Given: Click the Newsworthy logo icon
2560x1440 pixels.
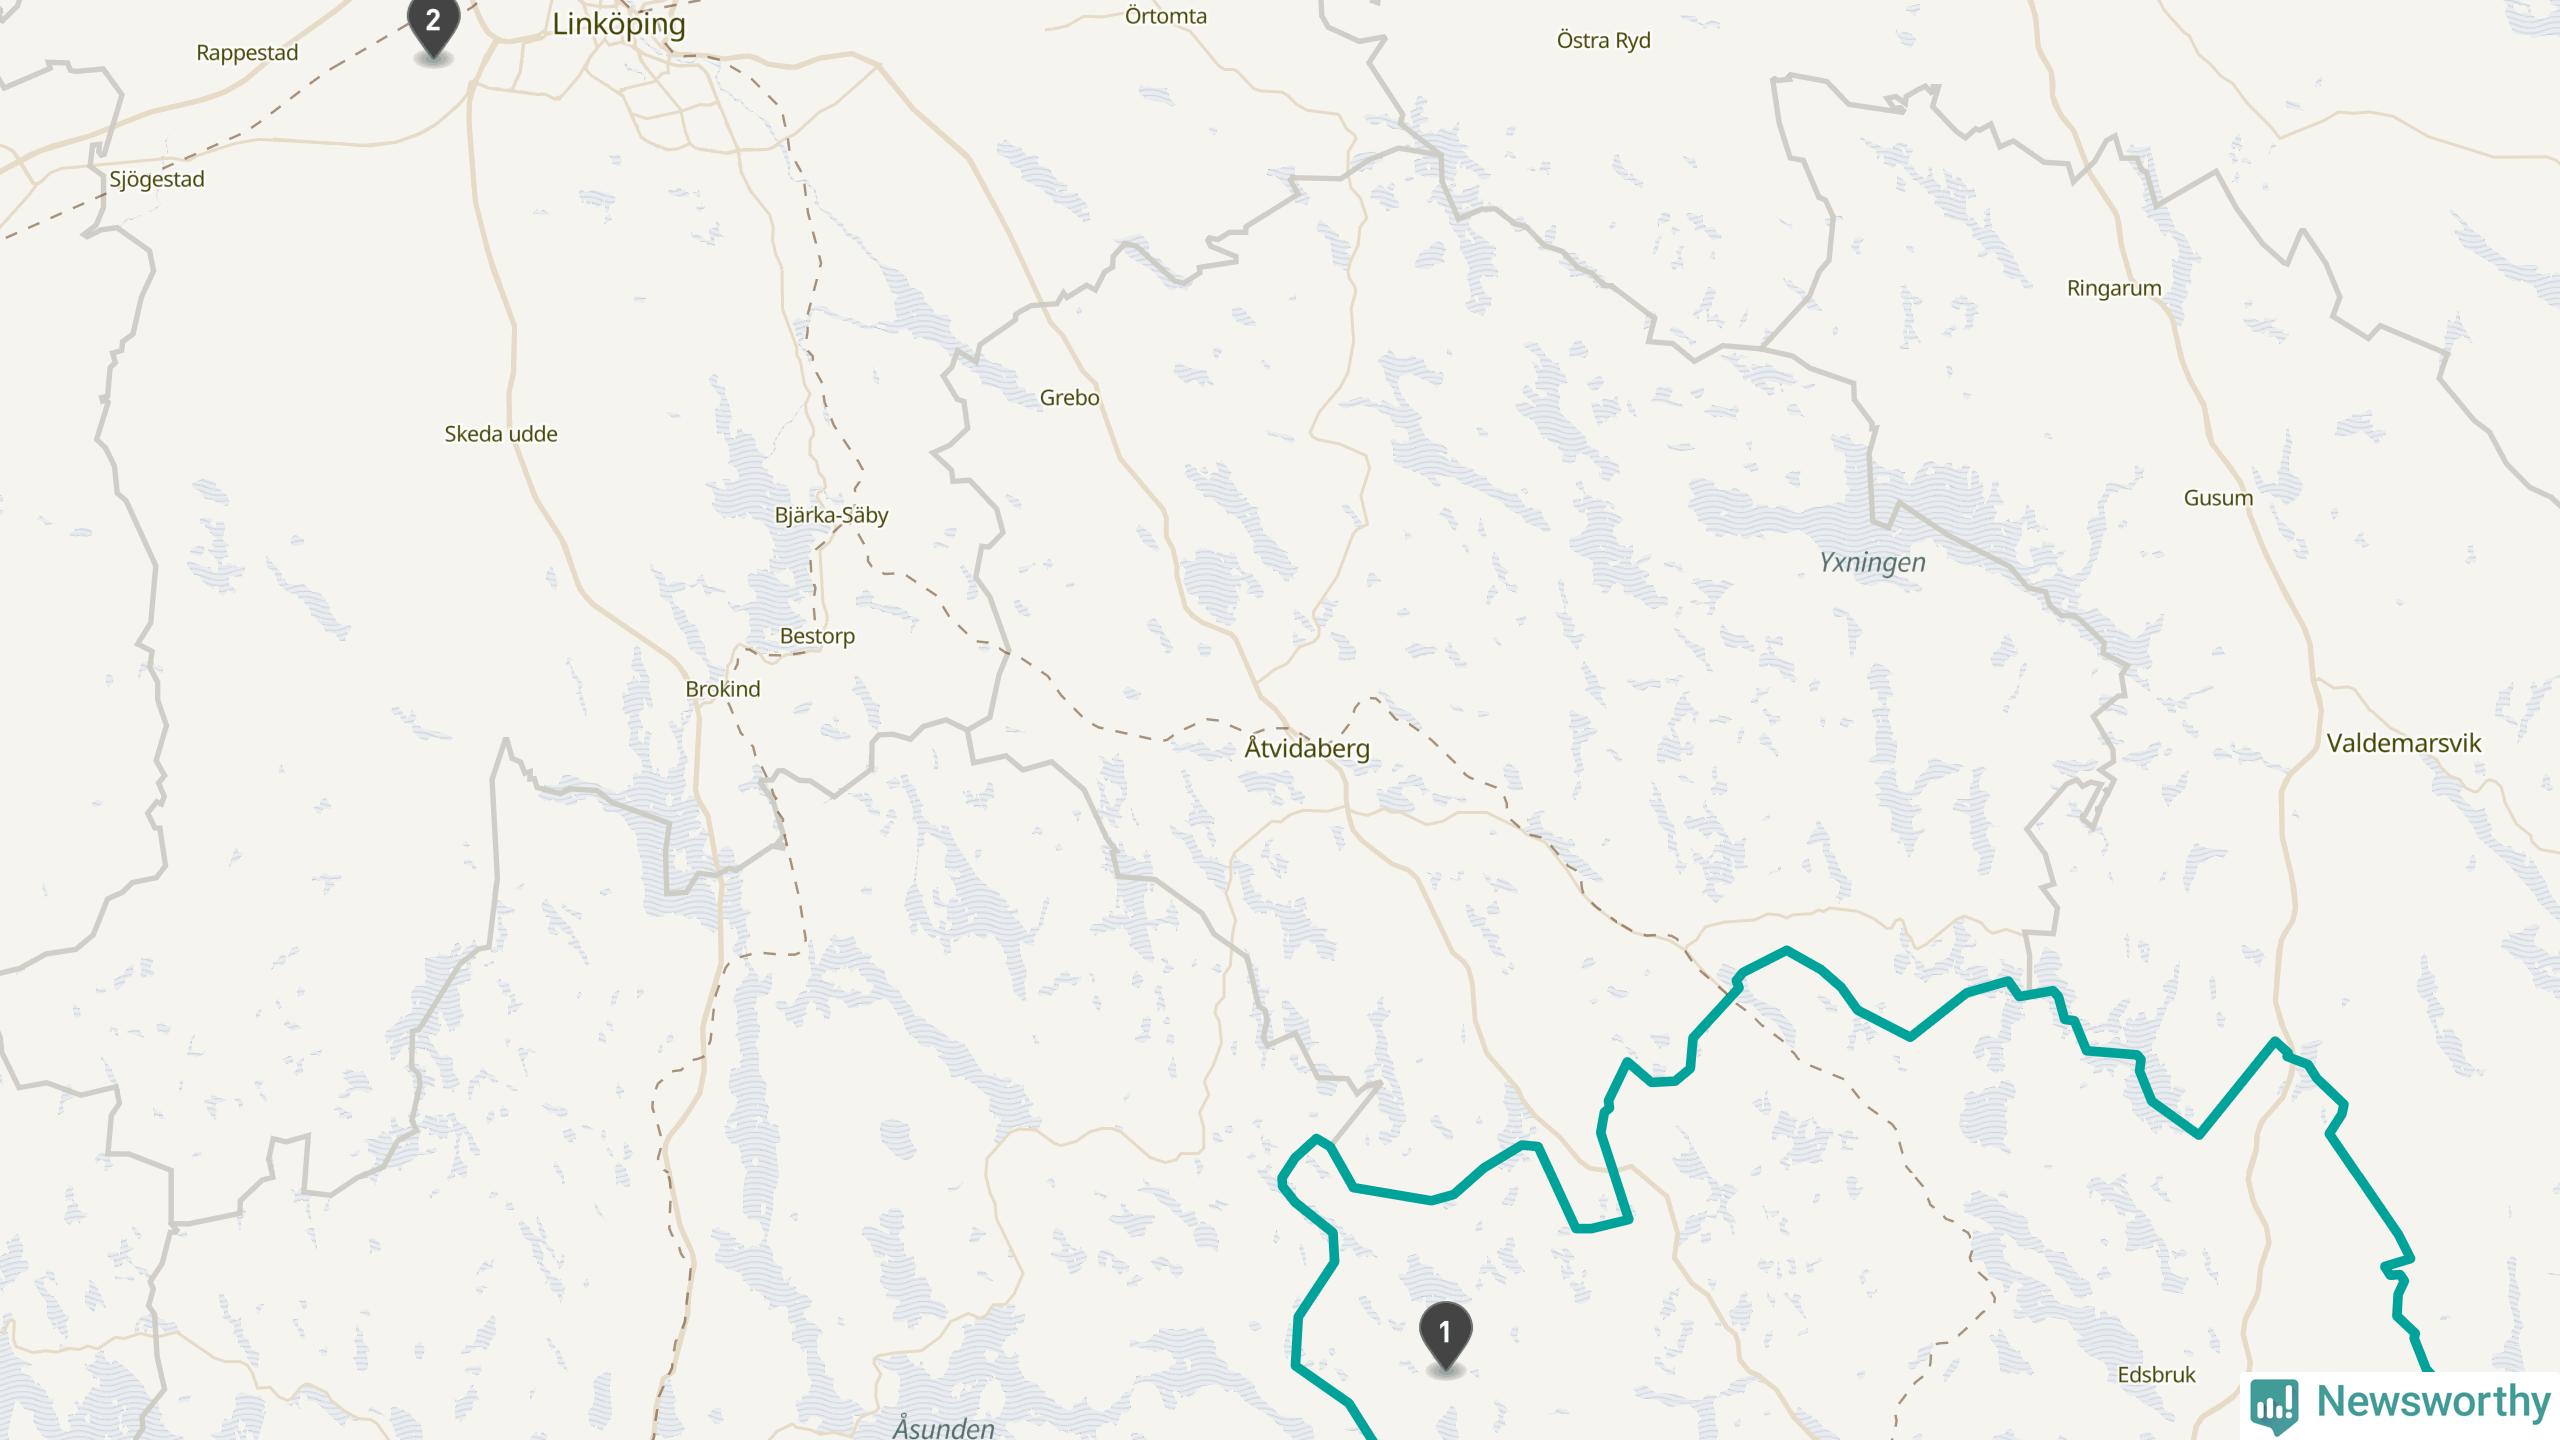Looking at the screenshot, I should point(2274,1404).
